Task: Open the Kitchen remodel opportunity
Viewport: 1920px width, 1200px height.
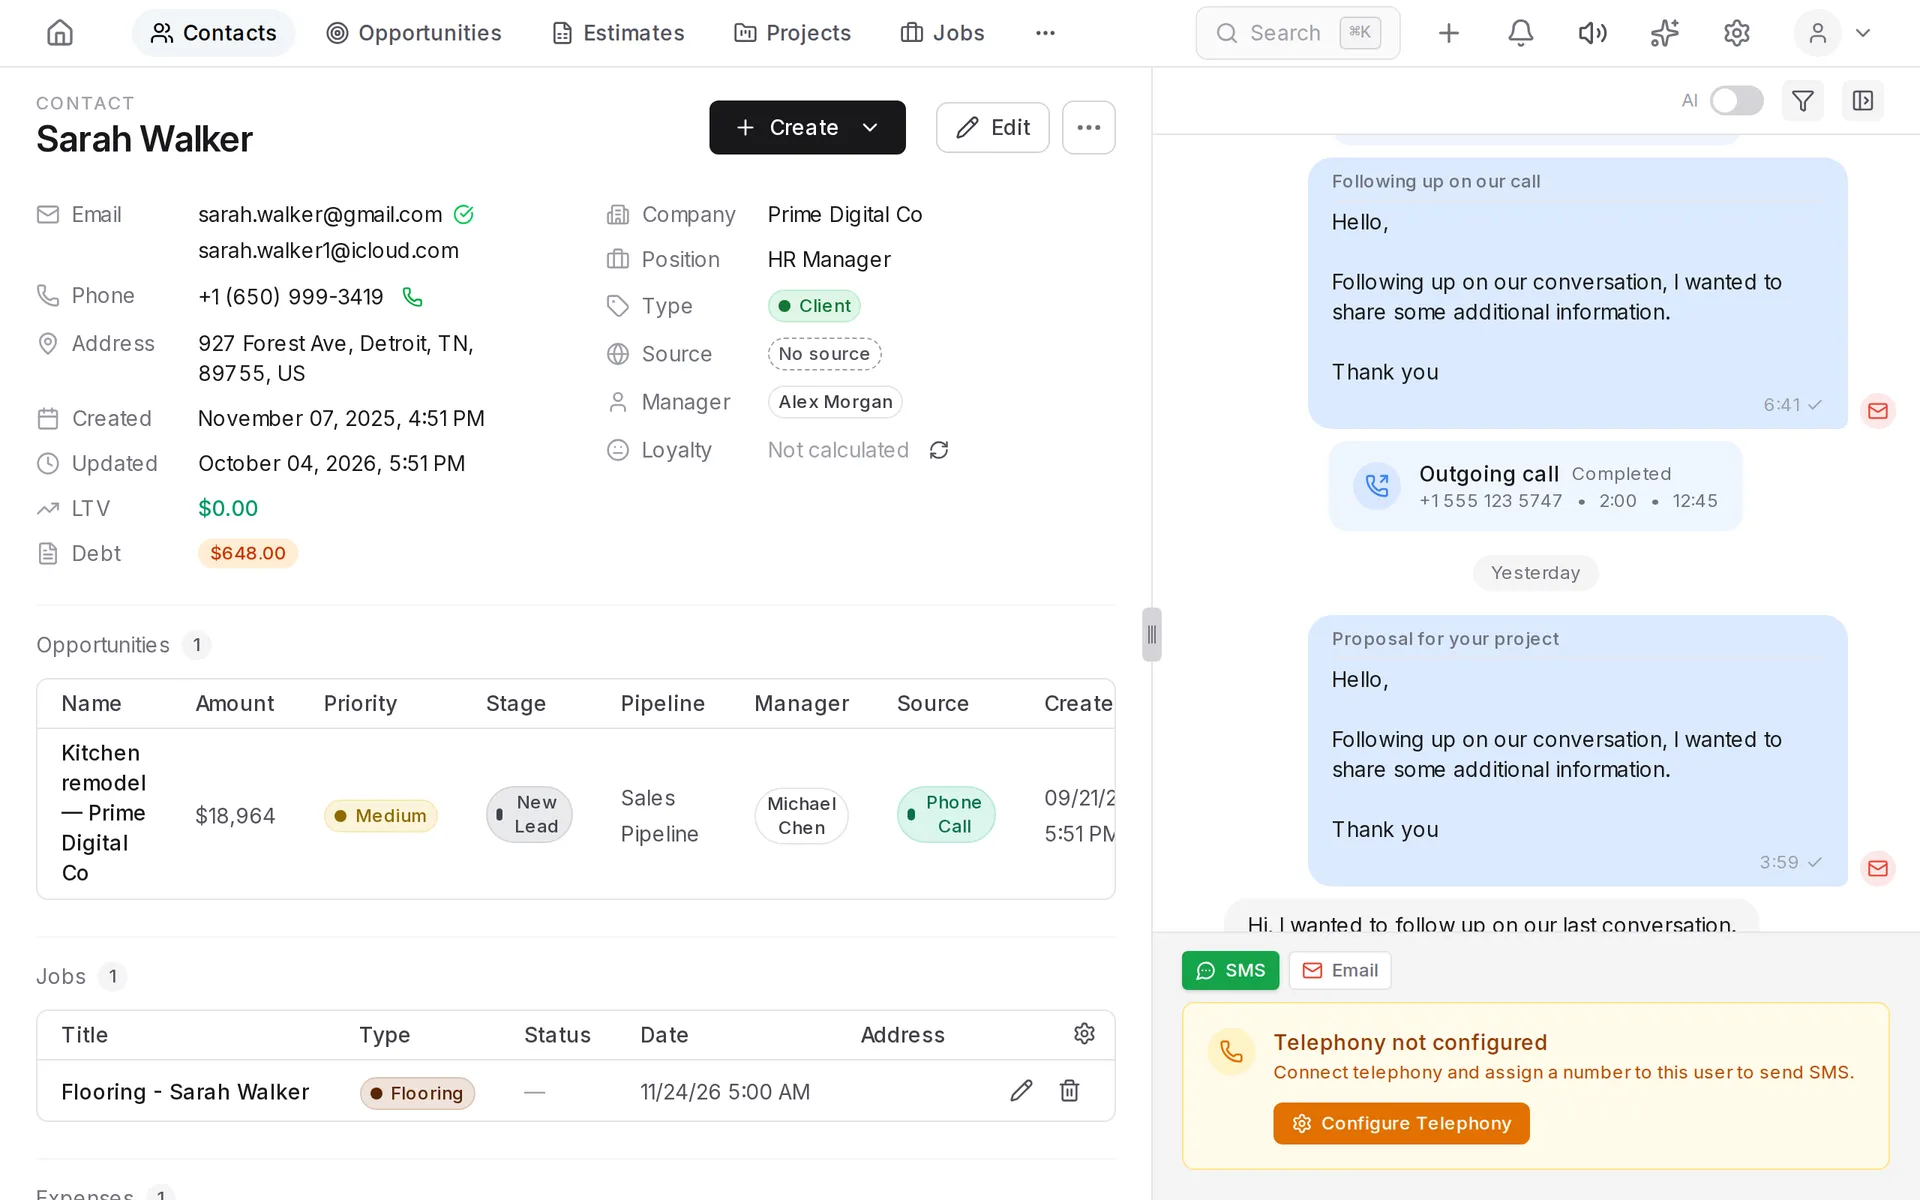Action: pos(104,813)
